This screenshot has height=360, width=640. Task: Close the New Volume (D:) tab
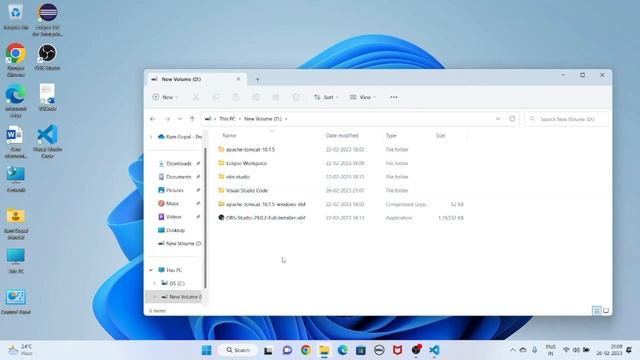coord(238,79)
